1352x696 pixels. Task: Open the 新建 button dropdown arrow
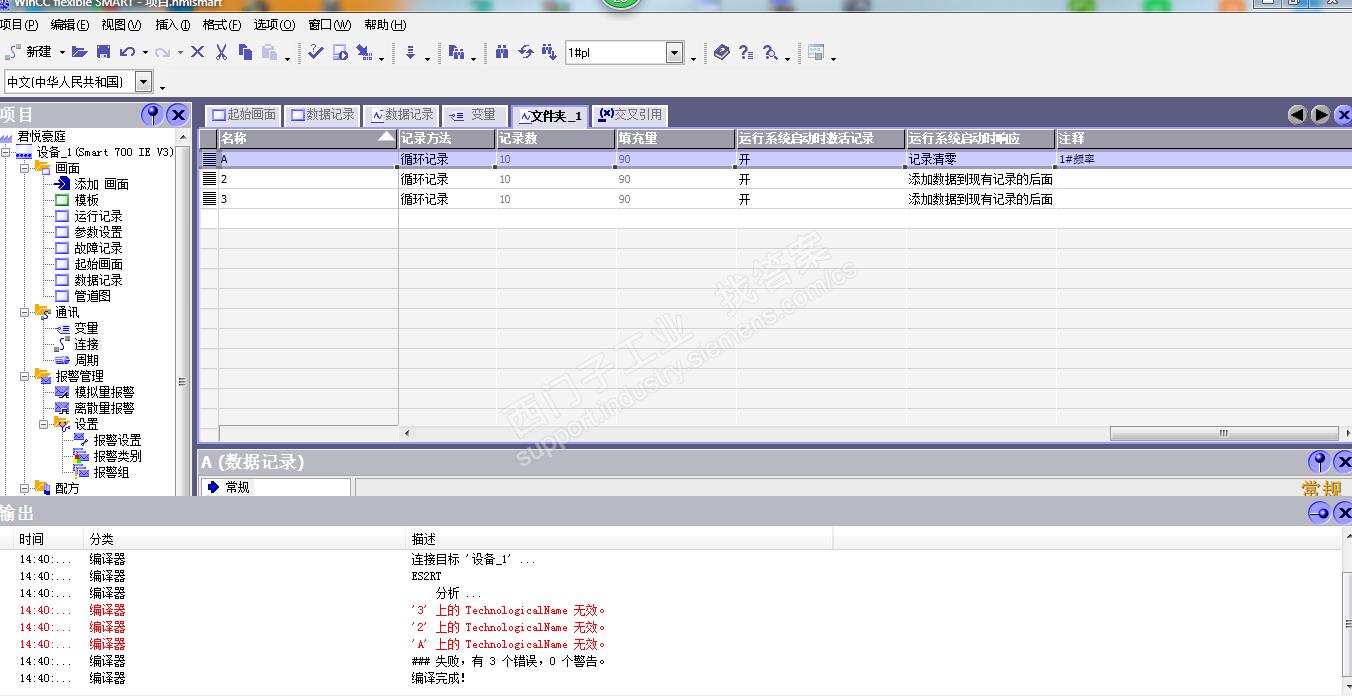click(x=62, y=52)
